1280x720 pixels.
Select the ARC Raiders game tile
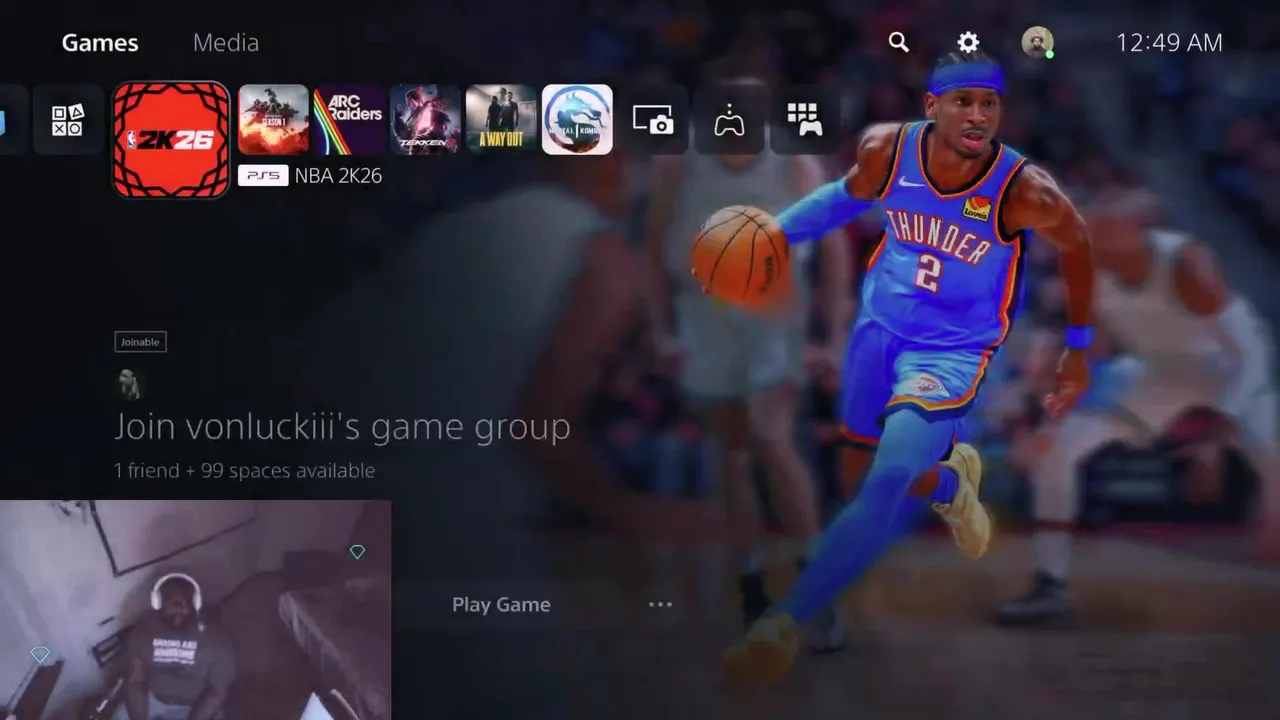(349, 120)
